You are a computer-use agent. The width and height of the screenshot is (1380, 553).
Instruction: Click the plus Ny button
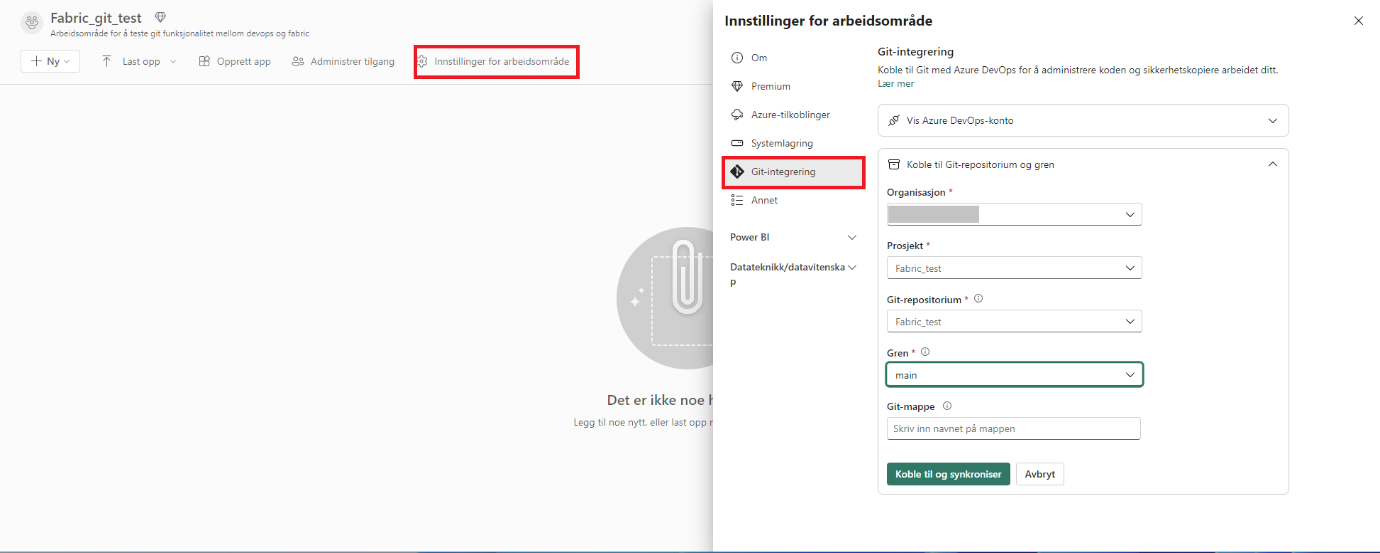(50, 61)
